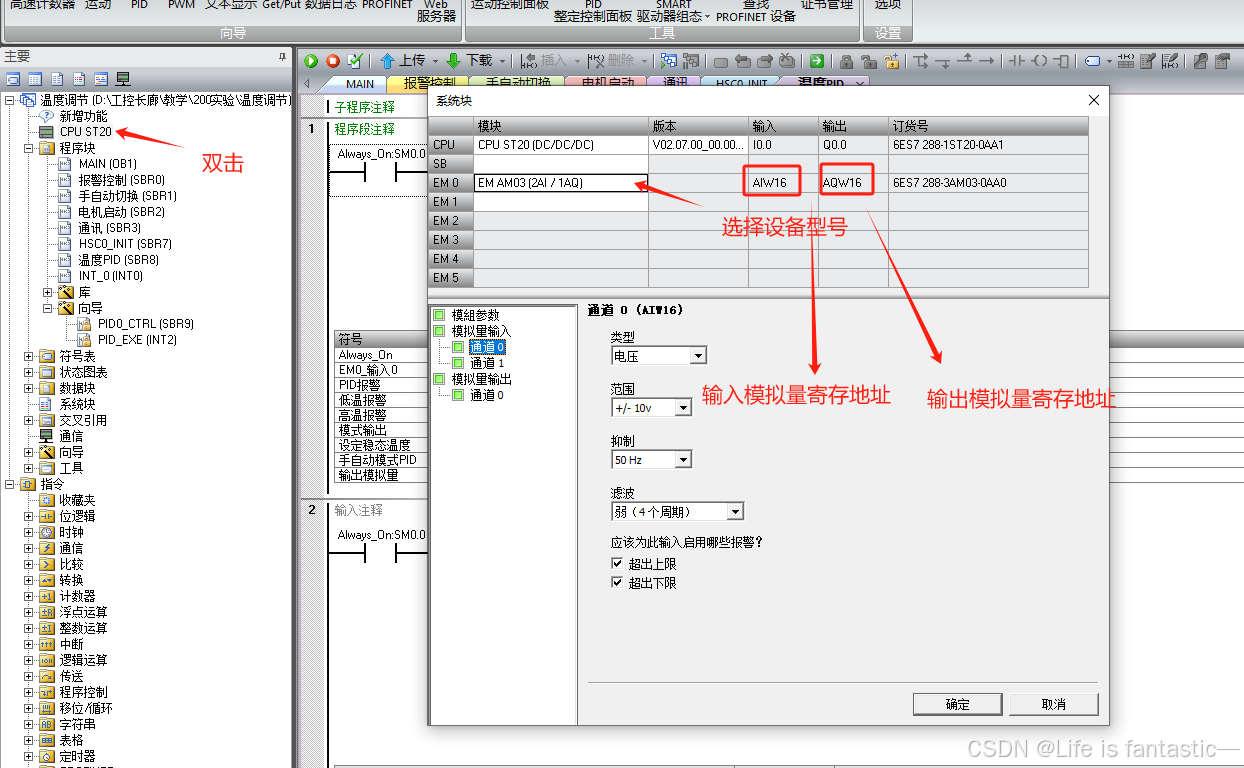Click the pin icon on 主要 panel
The image size is (1244, 768).
tap(282, 57)
